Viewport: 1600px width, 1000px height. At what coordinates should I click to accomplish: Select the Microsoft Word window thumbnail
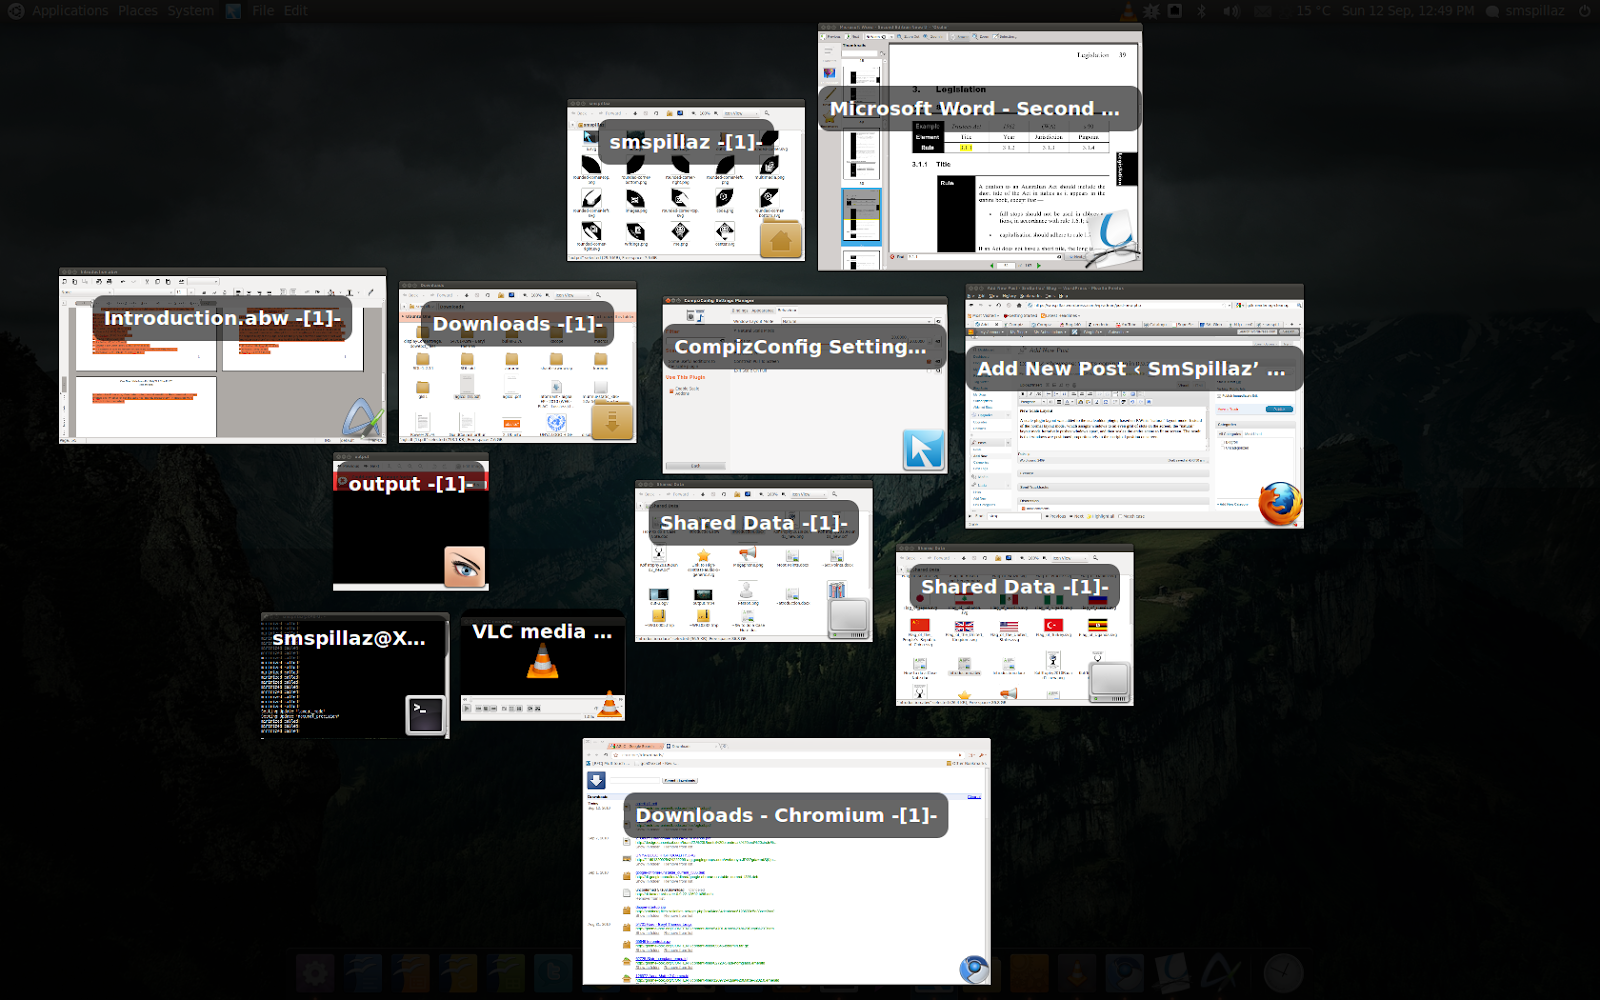coord(980,147)
